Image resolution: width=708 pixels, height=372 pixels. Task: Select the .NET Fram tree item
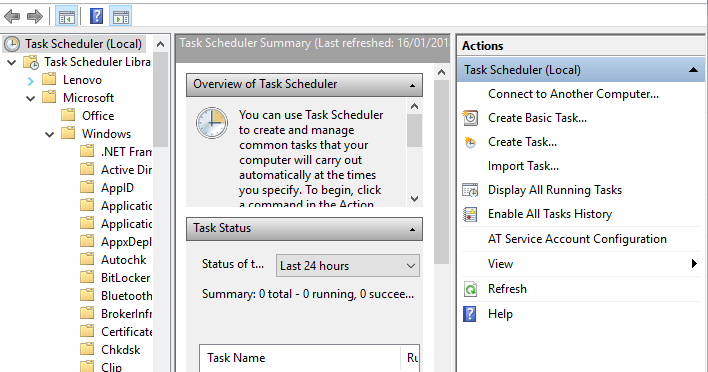coord(126,152)
